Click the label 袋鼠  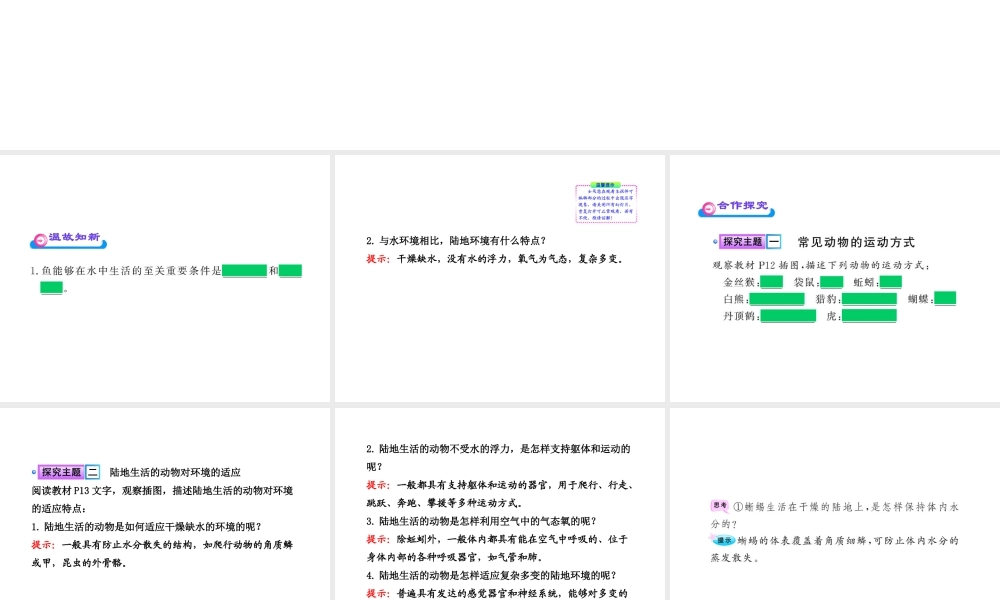pos(804,282)
